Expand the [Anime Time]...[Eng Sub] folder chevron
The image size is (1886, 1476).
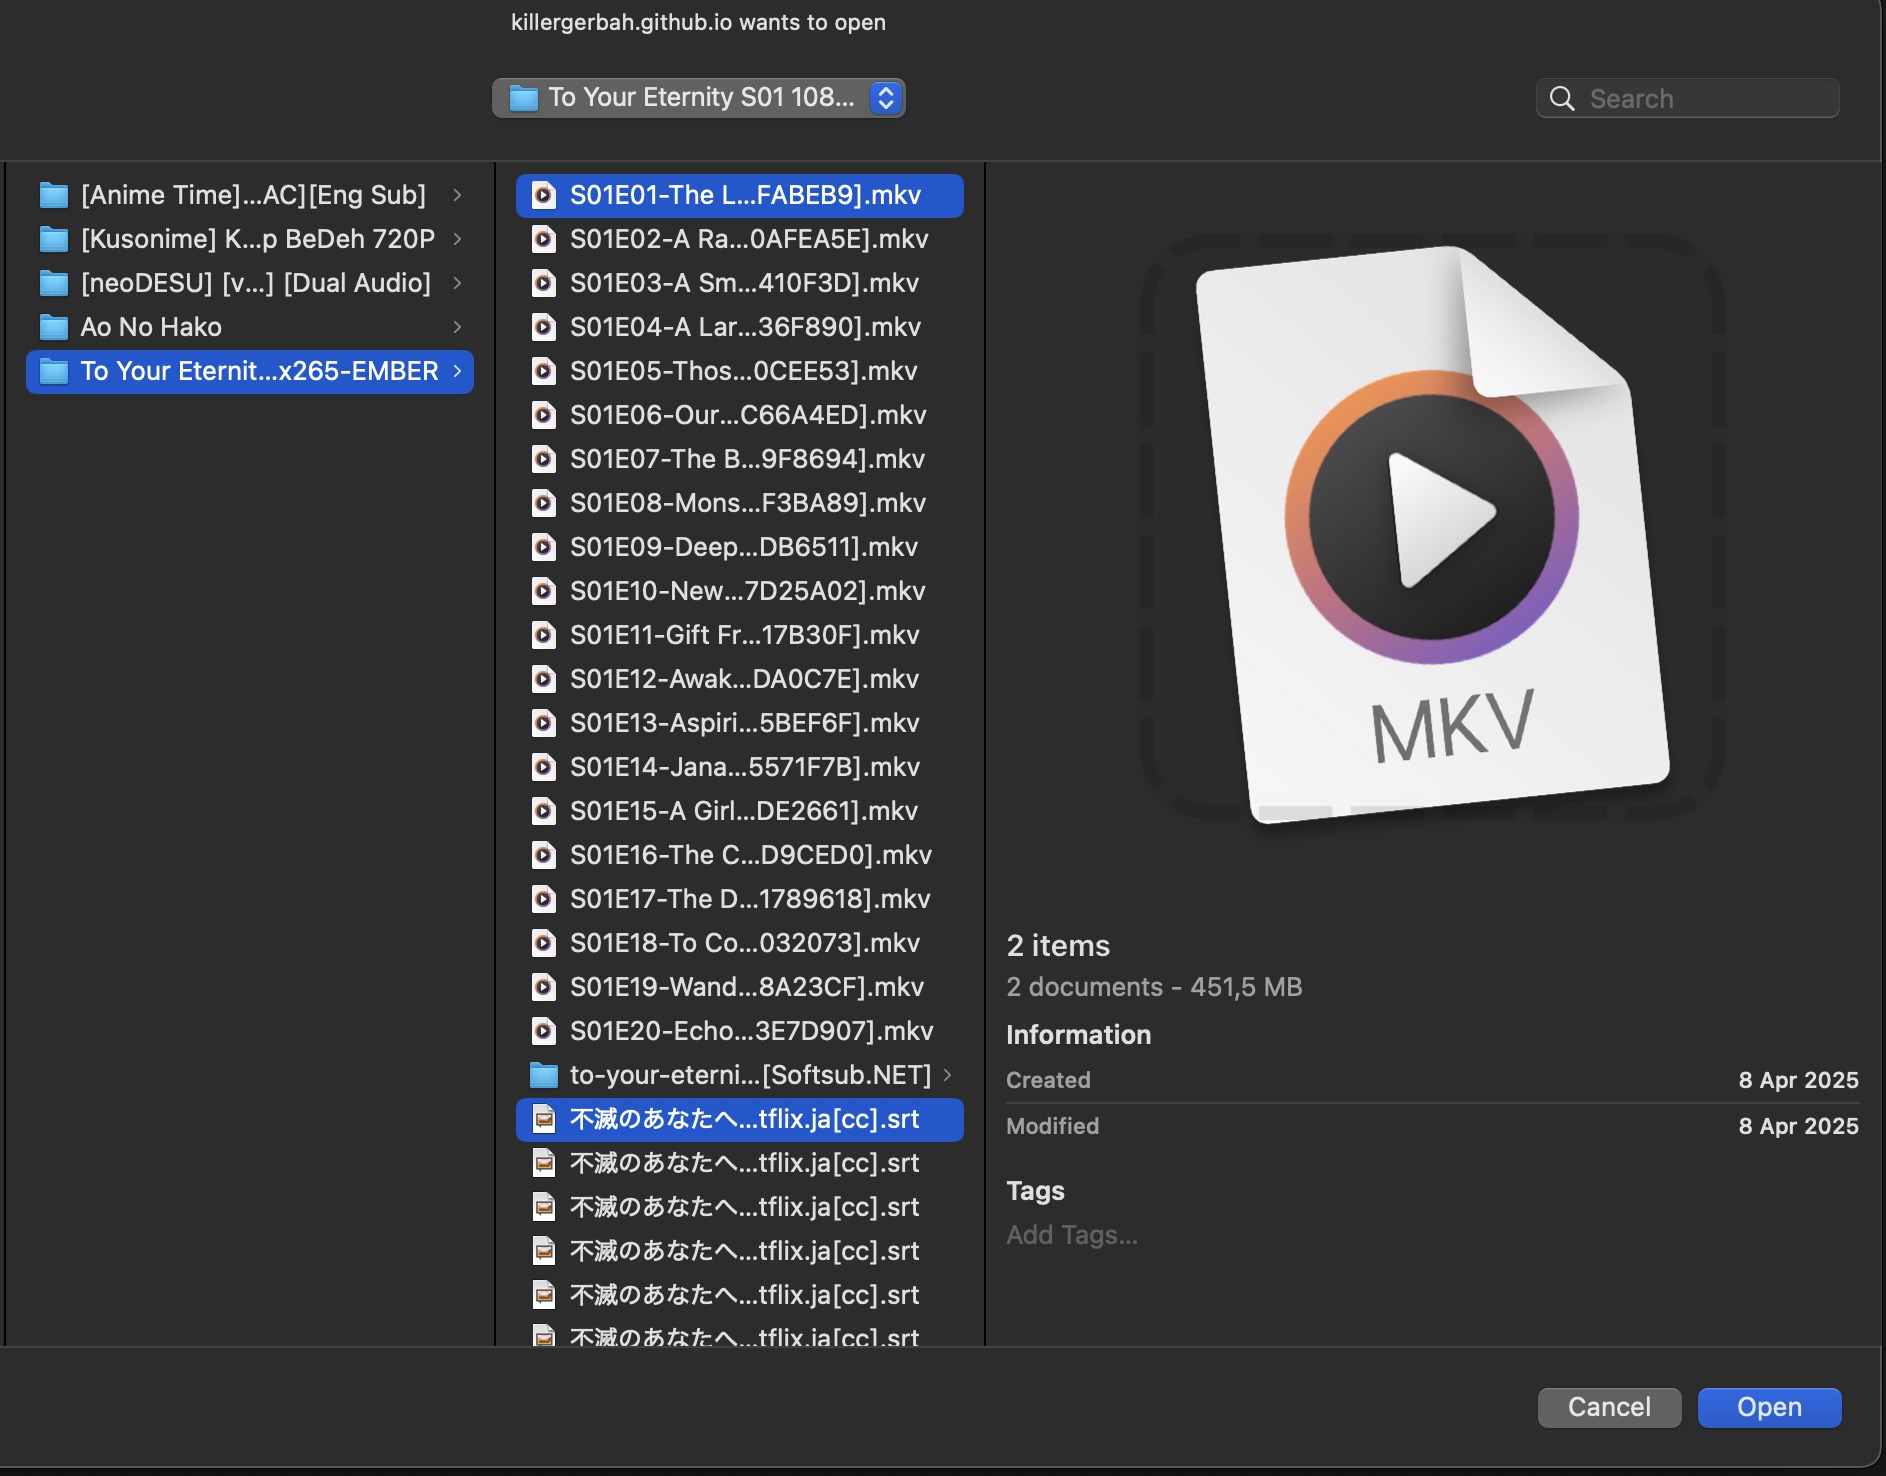[x=458, y=195]
